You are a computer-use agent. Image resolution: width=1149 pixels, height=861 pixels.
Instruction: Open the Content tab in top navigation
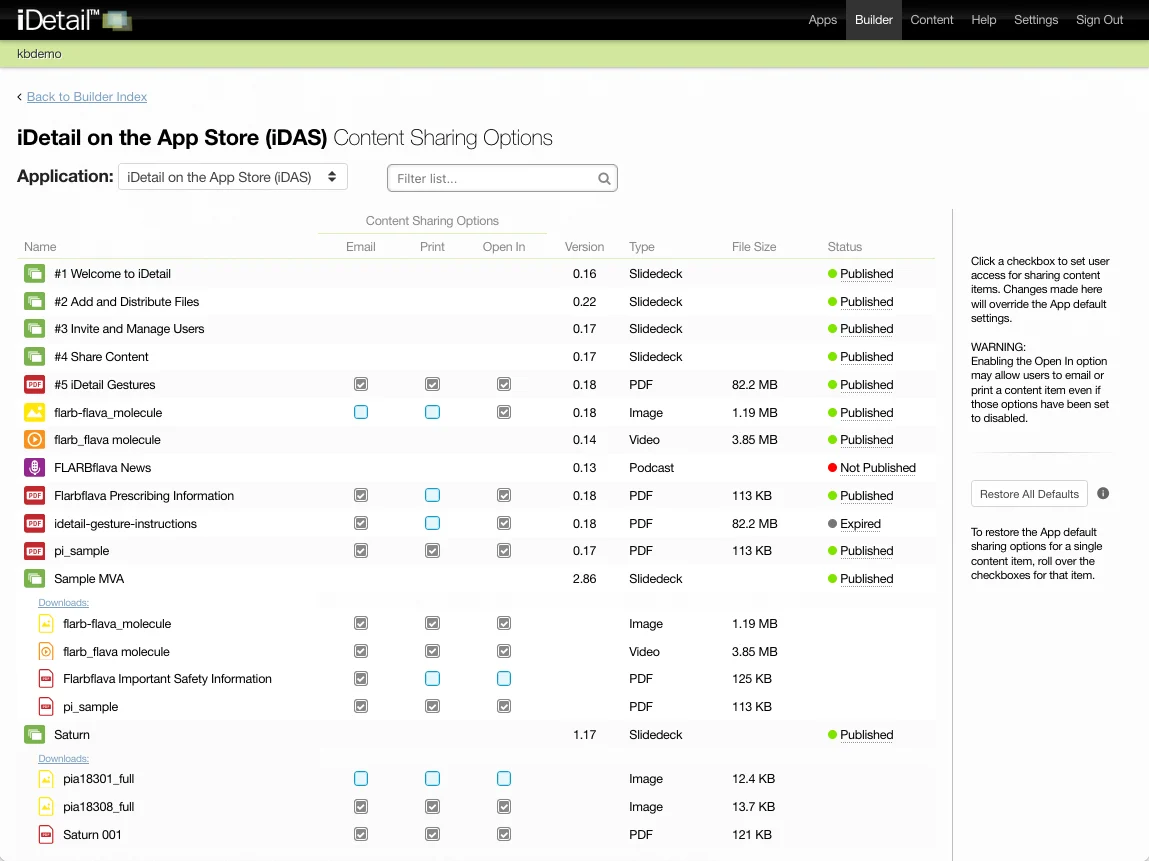[931, 20]
